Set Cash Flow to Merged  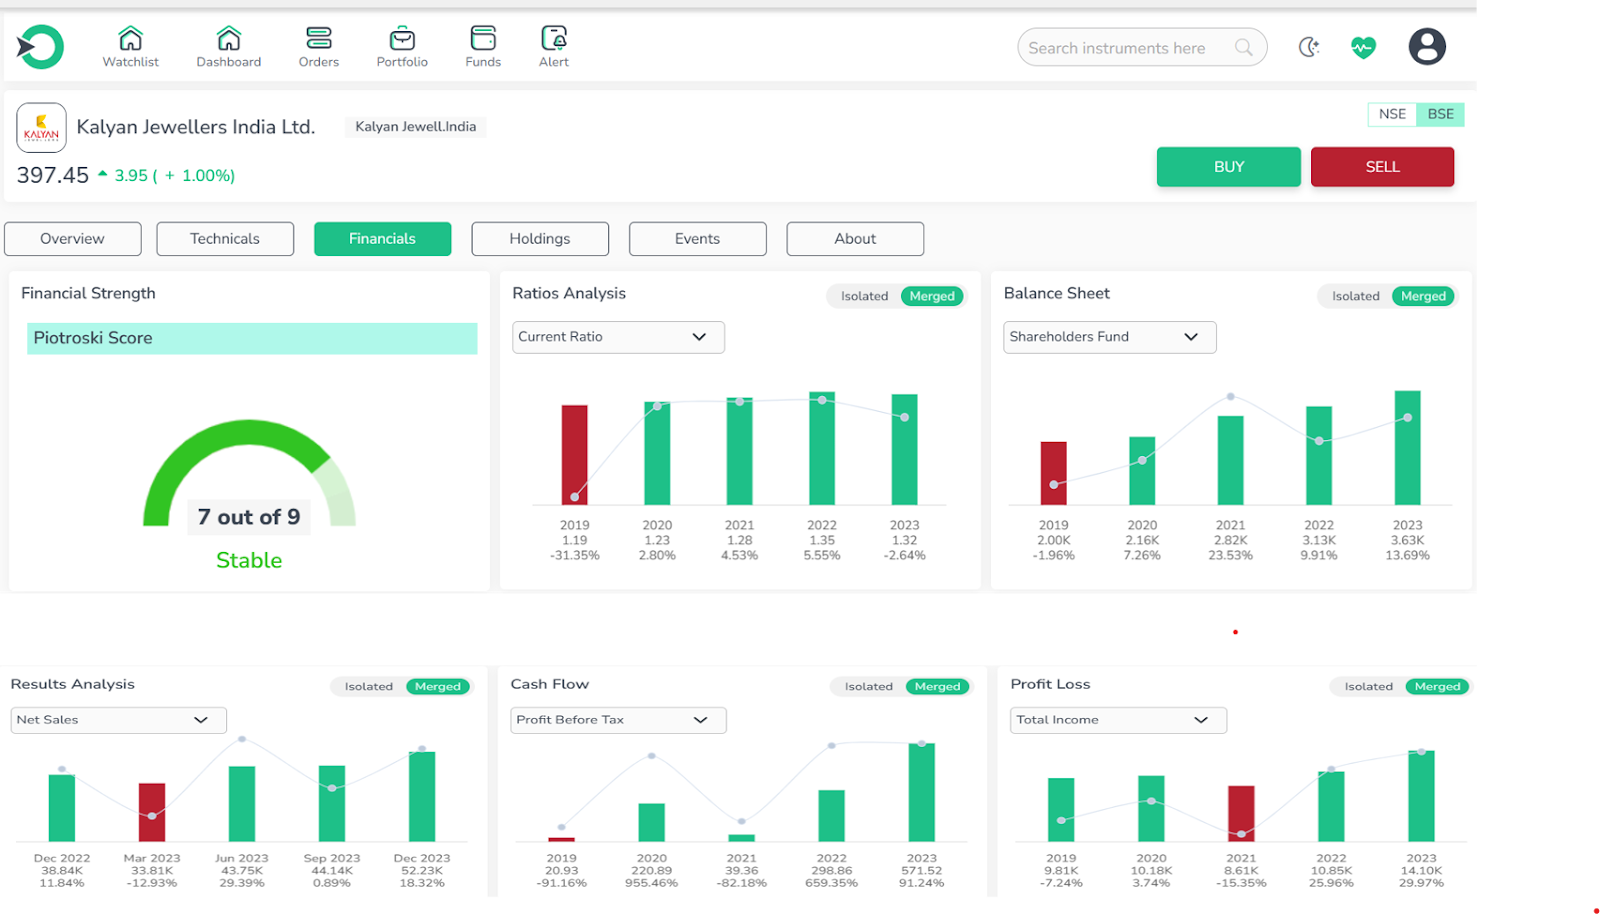click(937, 687)
